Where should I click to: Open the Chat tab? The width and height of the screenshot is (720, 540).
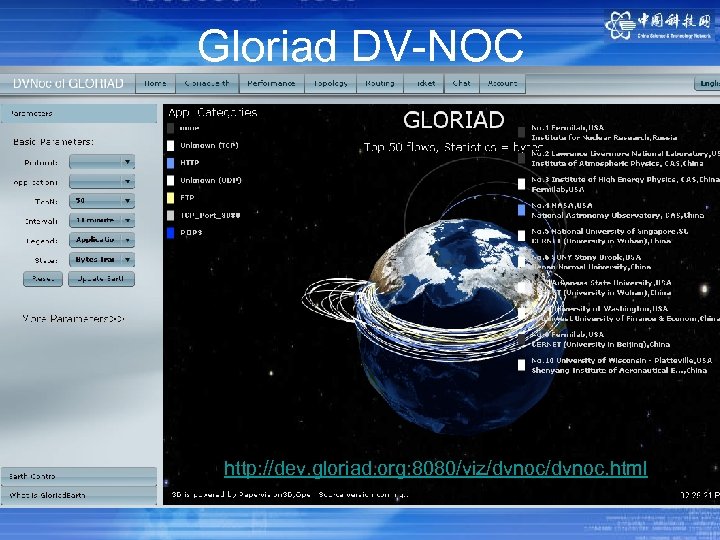point(461,84)
